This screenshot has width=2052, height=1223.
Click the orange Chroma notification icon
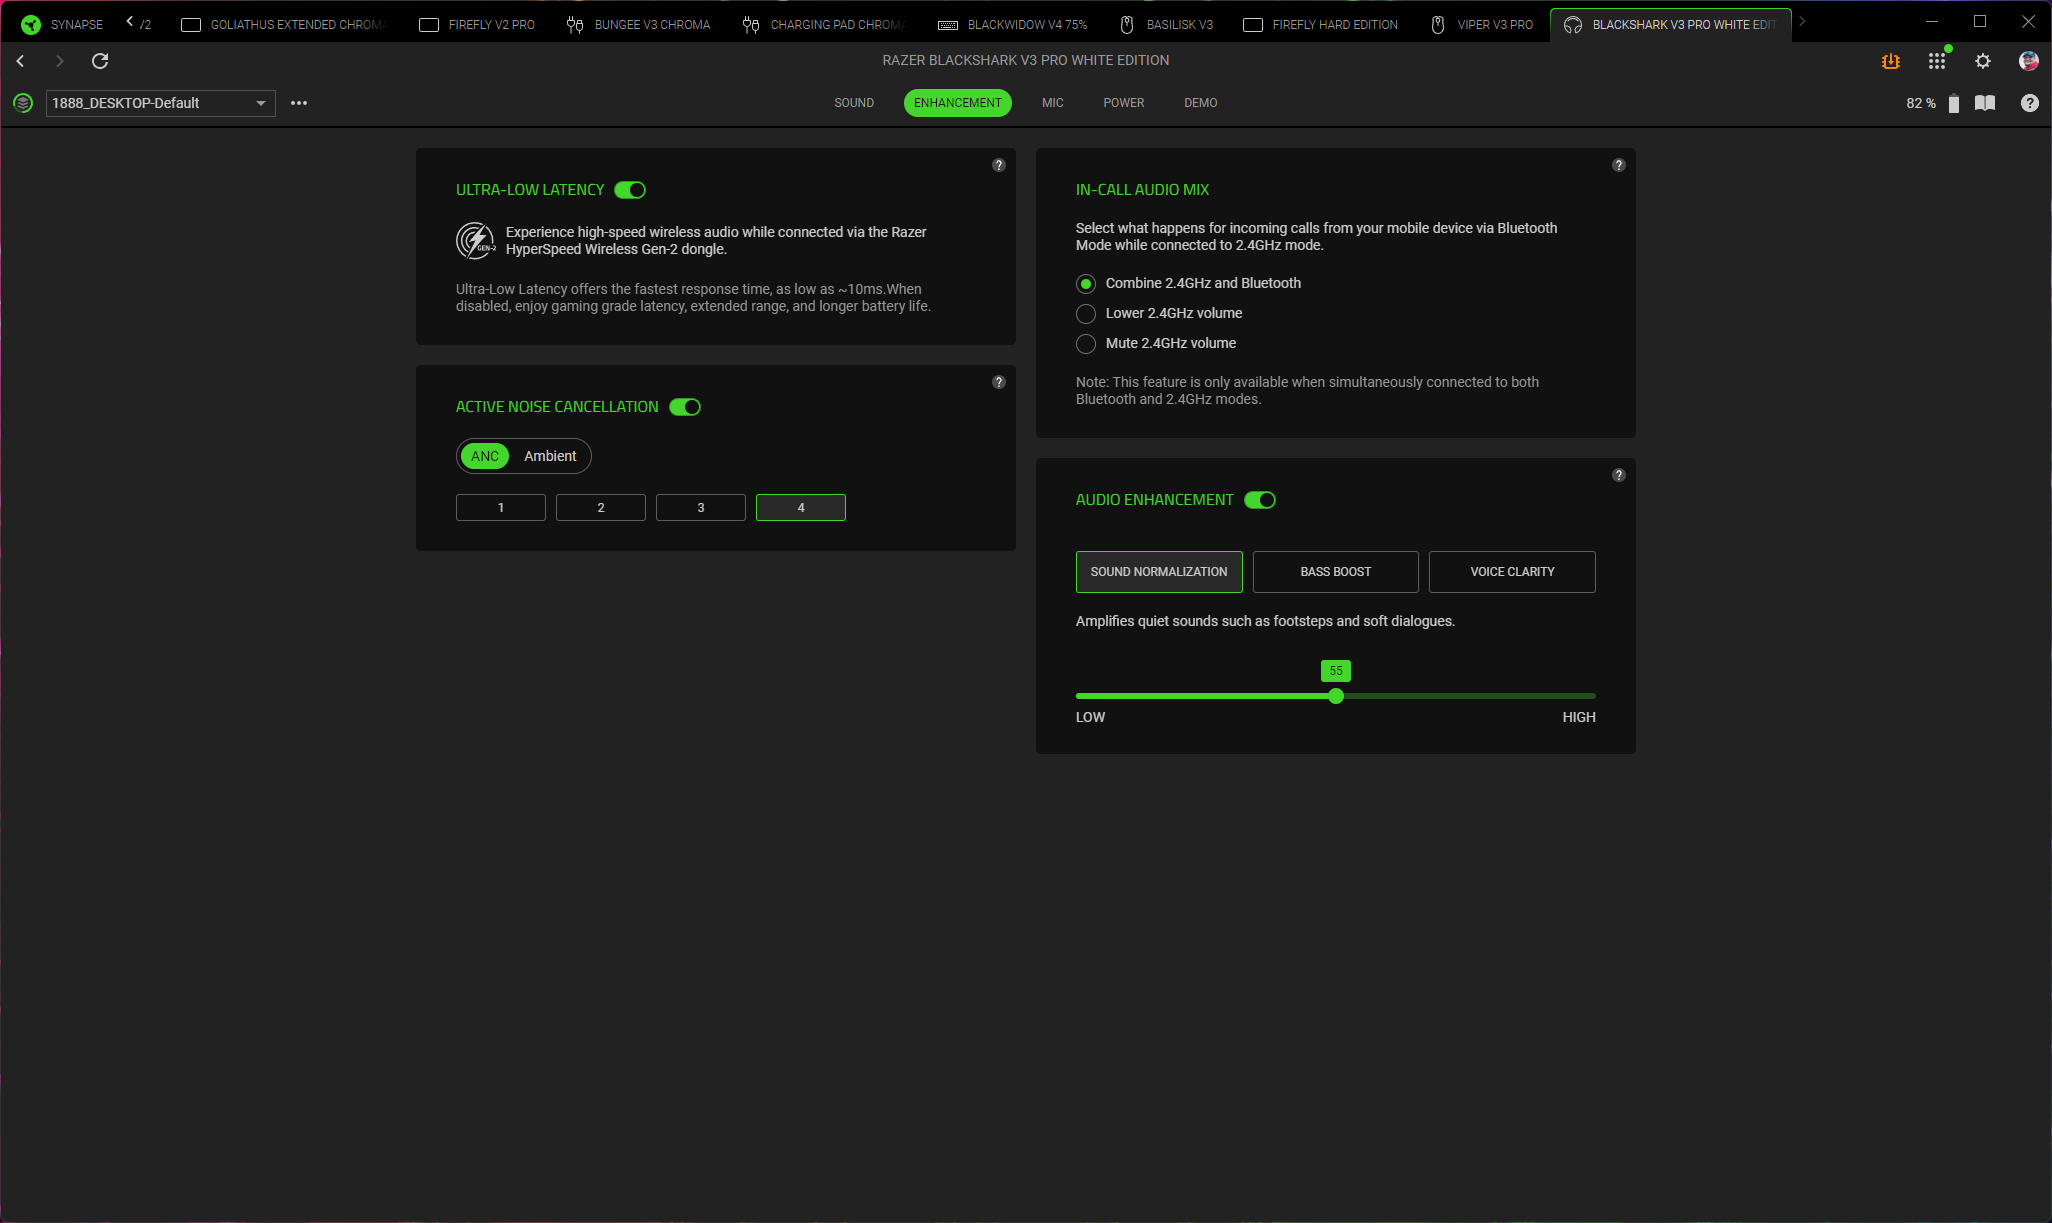pos(1890,61)
